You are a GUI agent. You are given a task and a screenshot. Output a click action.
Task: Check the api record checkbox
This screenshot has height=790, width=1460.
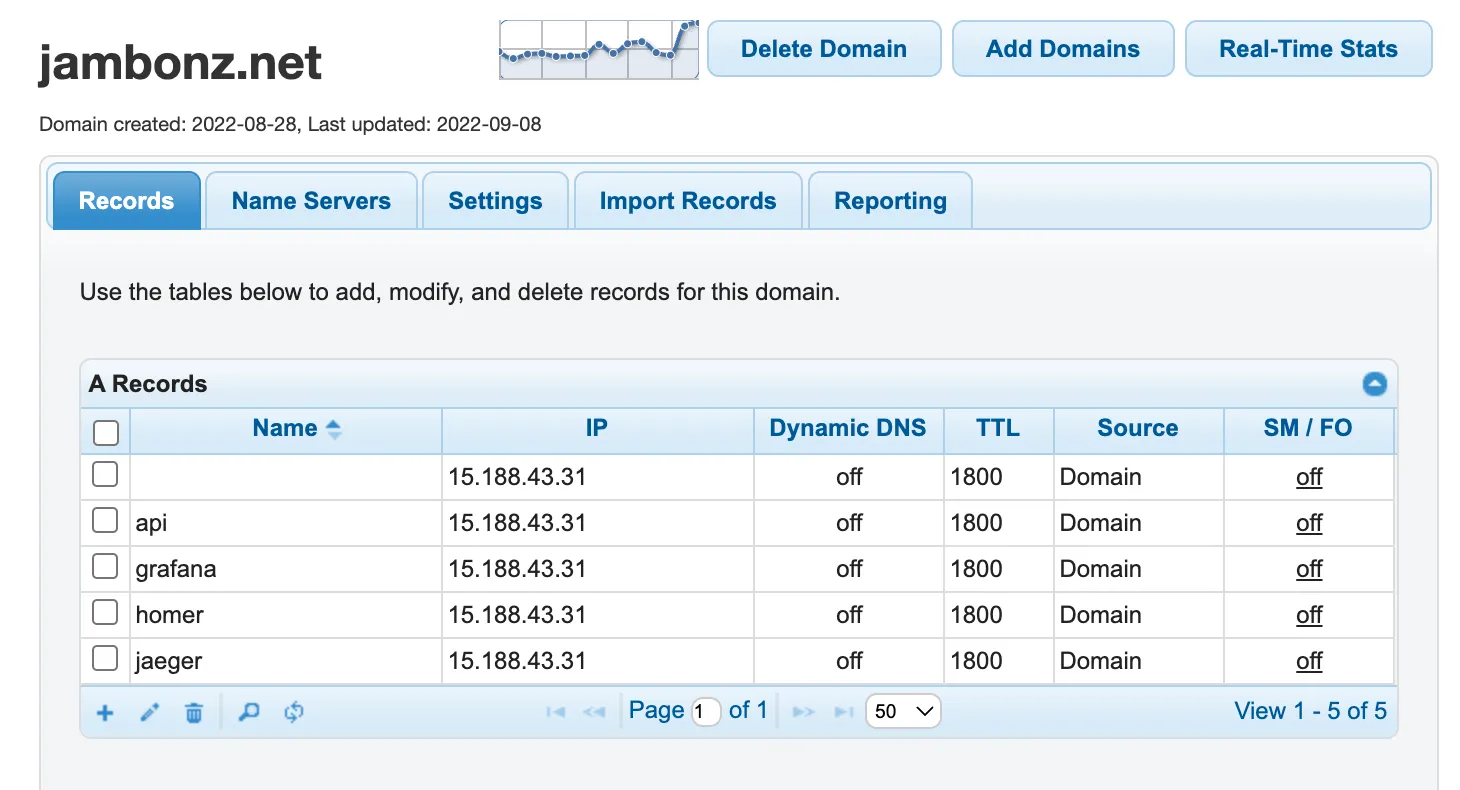[105, 521]
